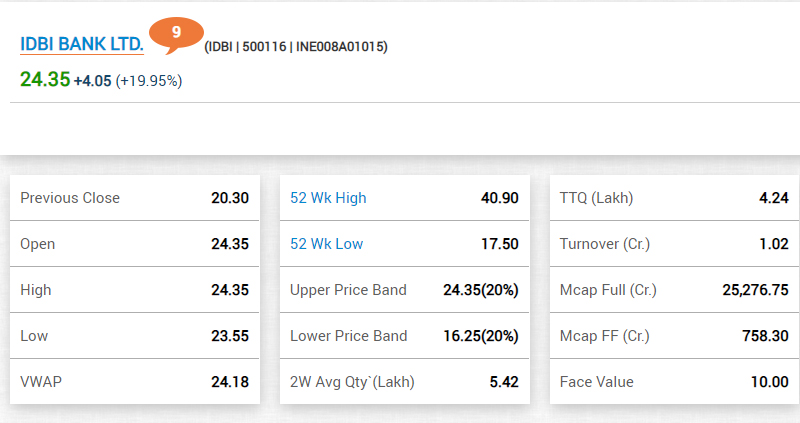The height and width of the screenshot is (423, 800).
Task: Click the +4.05 price change value
Action: pos(92,81)
